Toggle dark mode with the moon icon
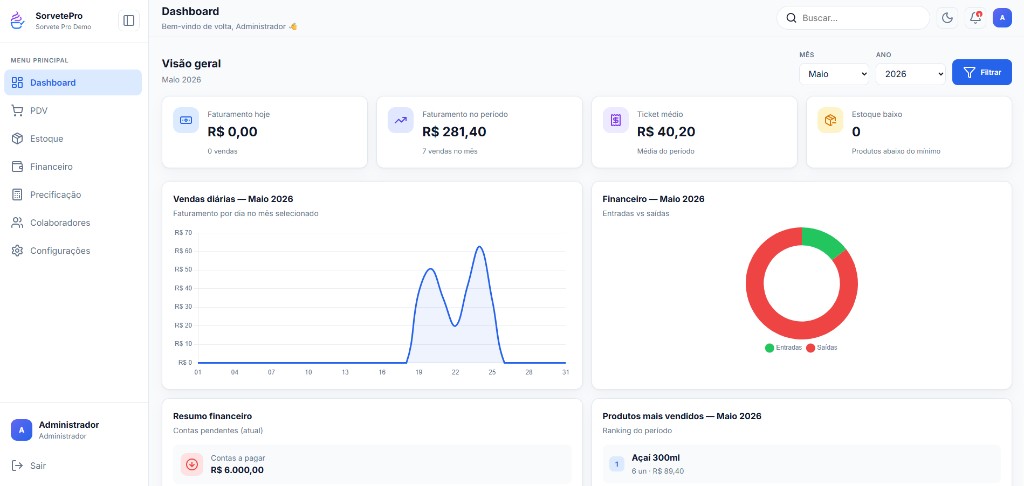Screen dimensions: 1024x486 pos(947,18)
